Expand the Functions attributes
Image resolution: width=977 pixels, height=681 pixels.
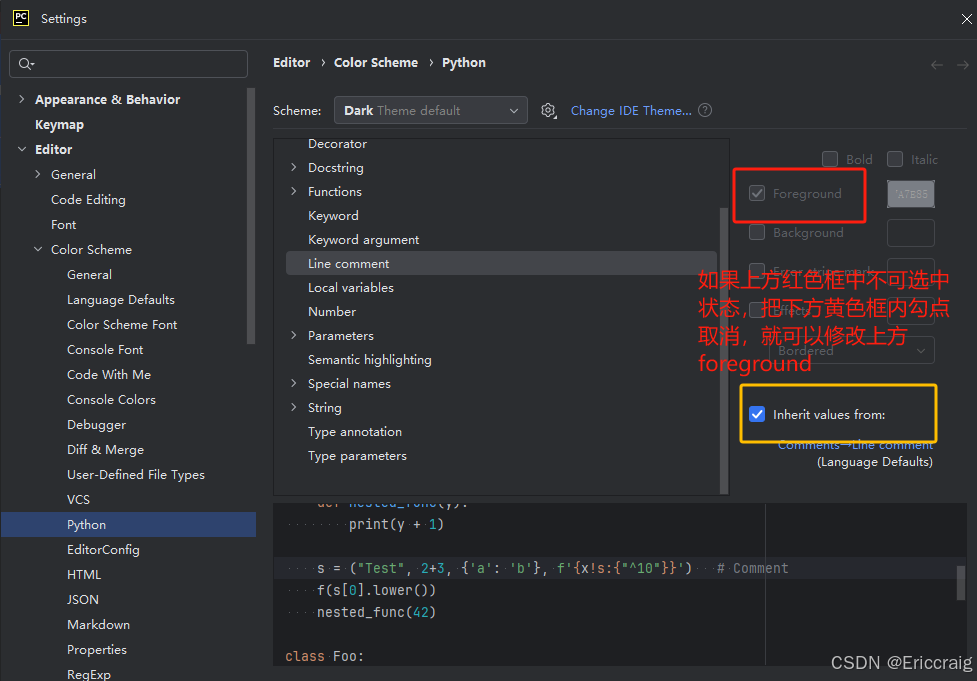click(293, 191)
